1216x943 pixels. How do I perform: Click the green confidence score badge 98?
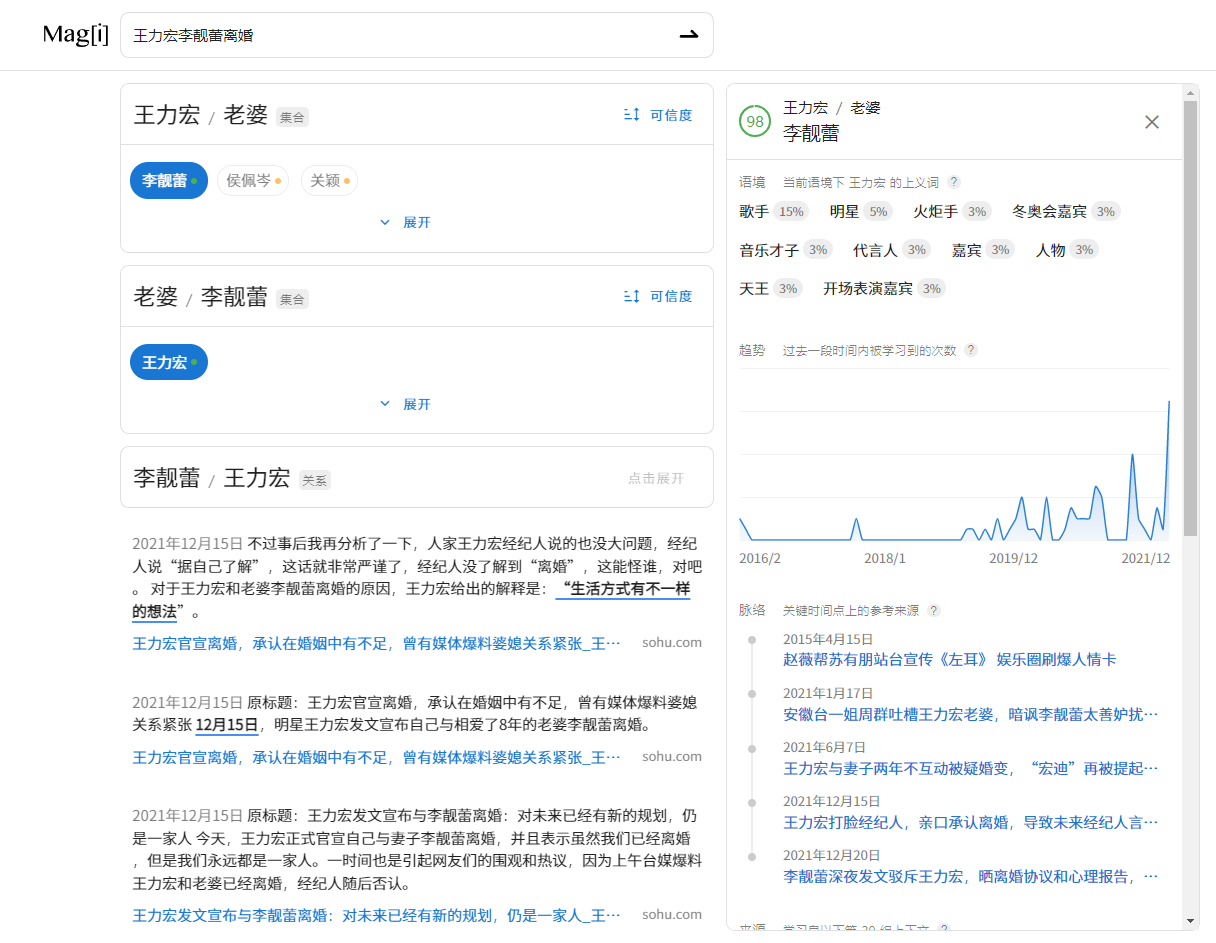753,120
